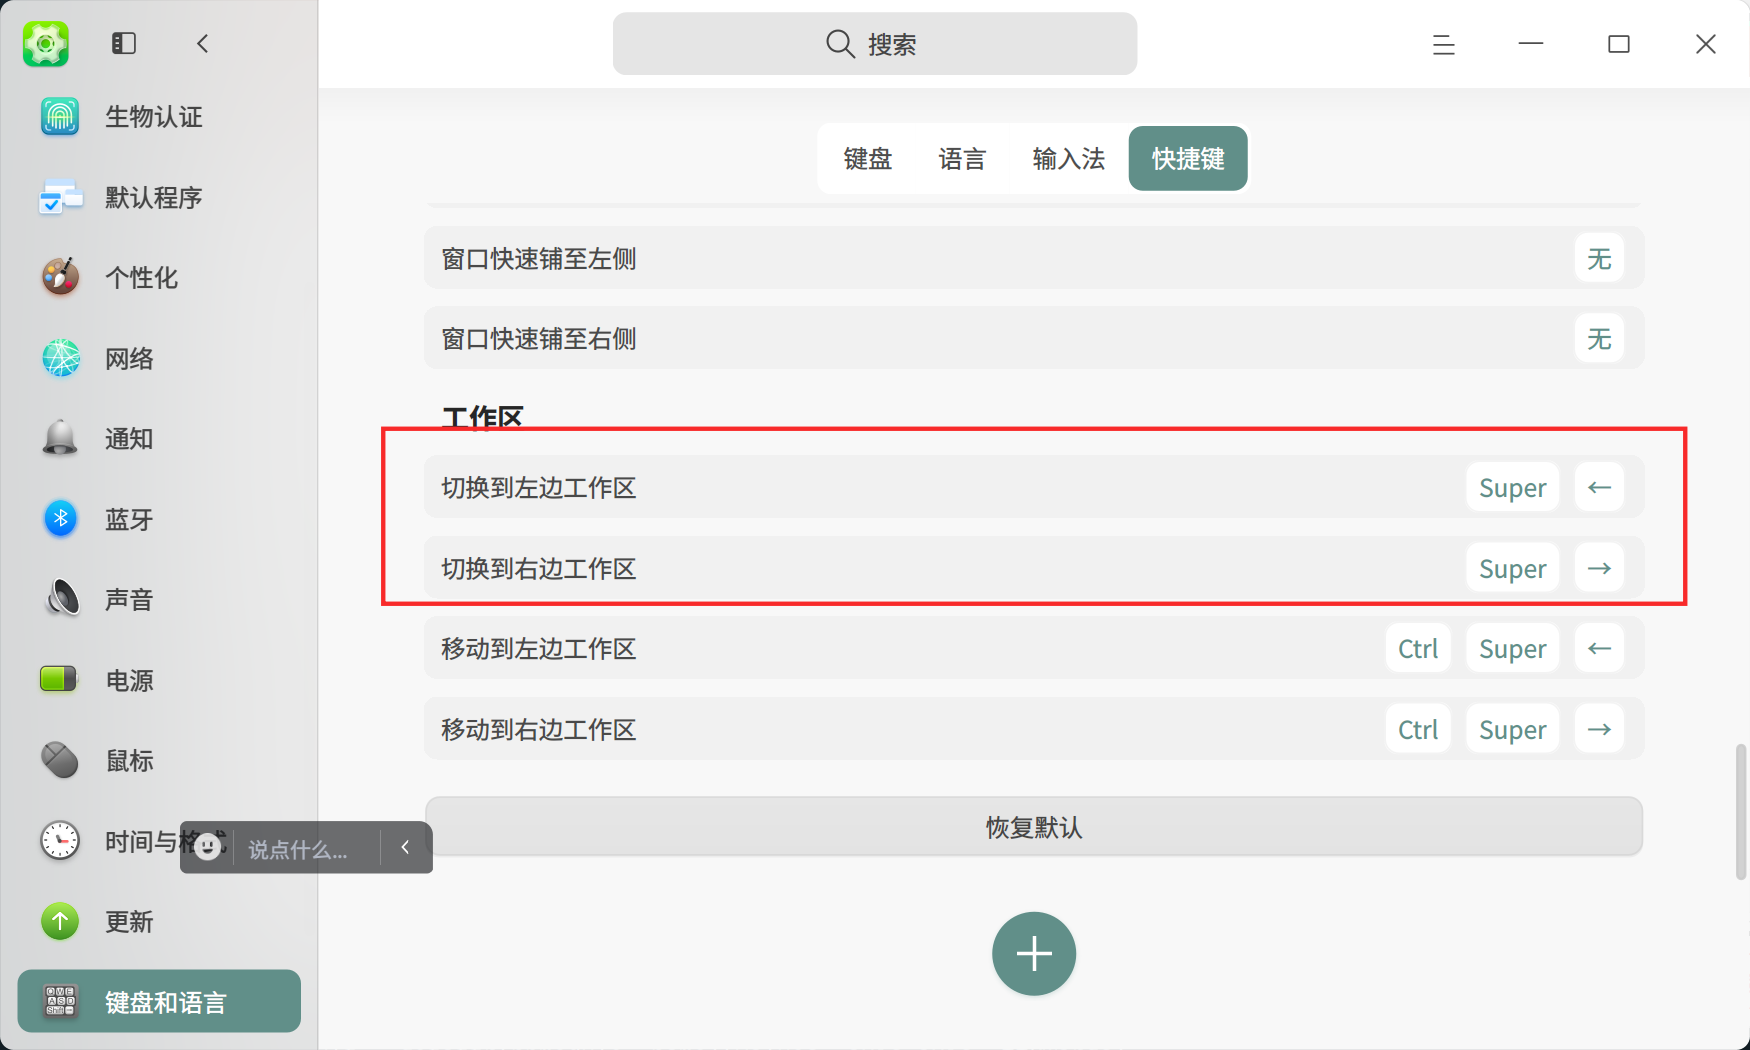Click the control center app logo

(x=46, y=44)
